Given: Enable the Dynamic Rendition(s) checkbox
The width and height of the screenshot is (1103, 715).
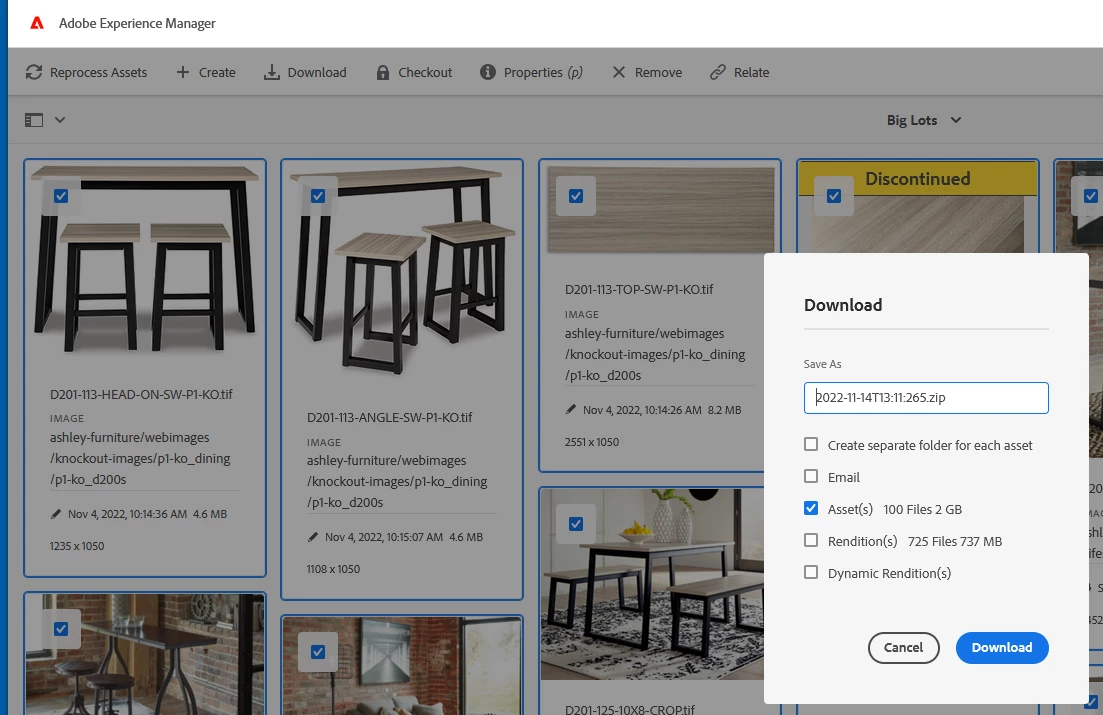Looking at the screenshot, I should point(811,572).
